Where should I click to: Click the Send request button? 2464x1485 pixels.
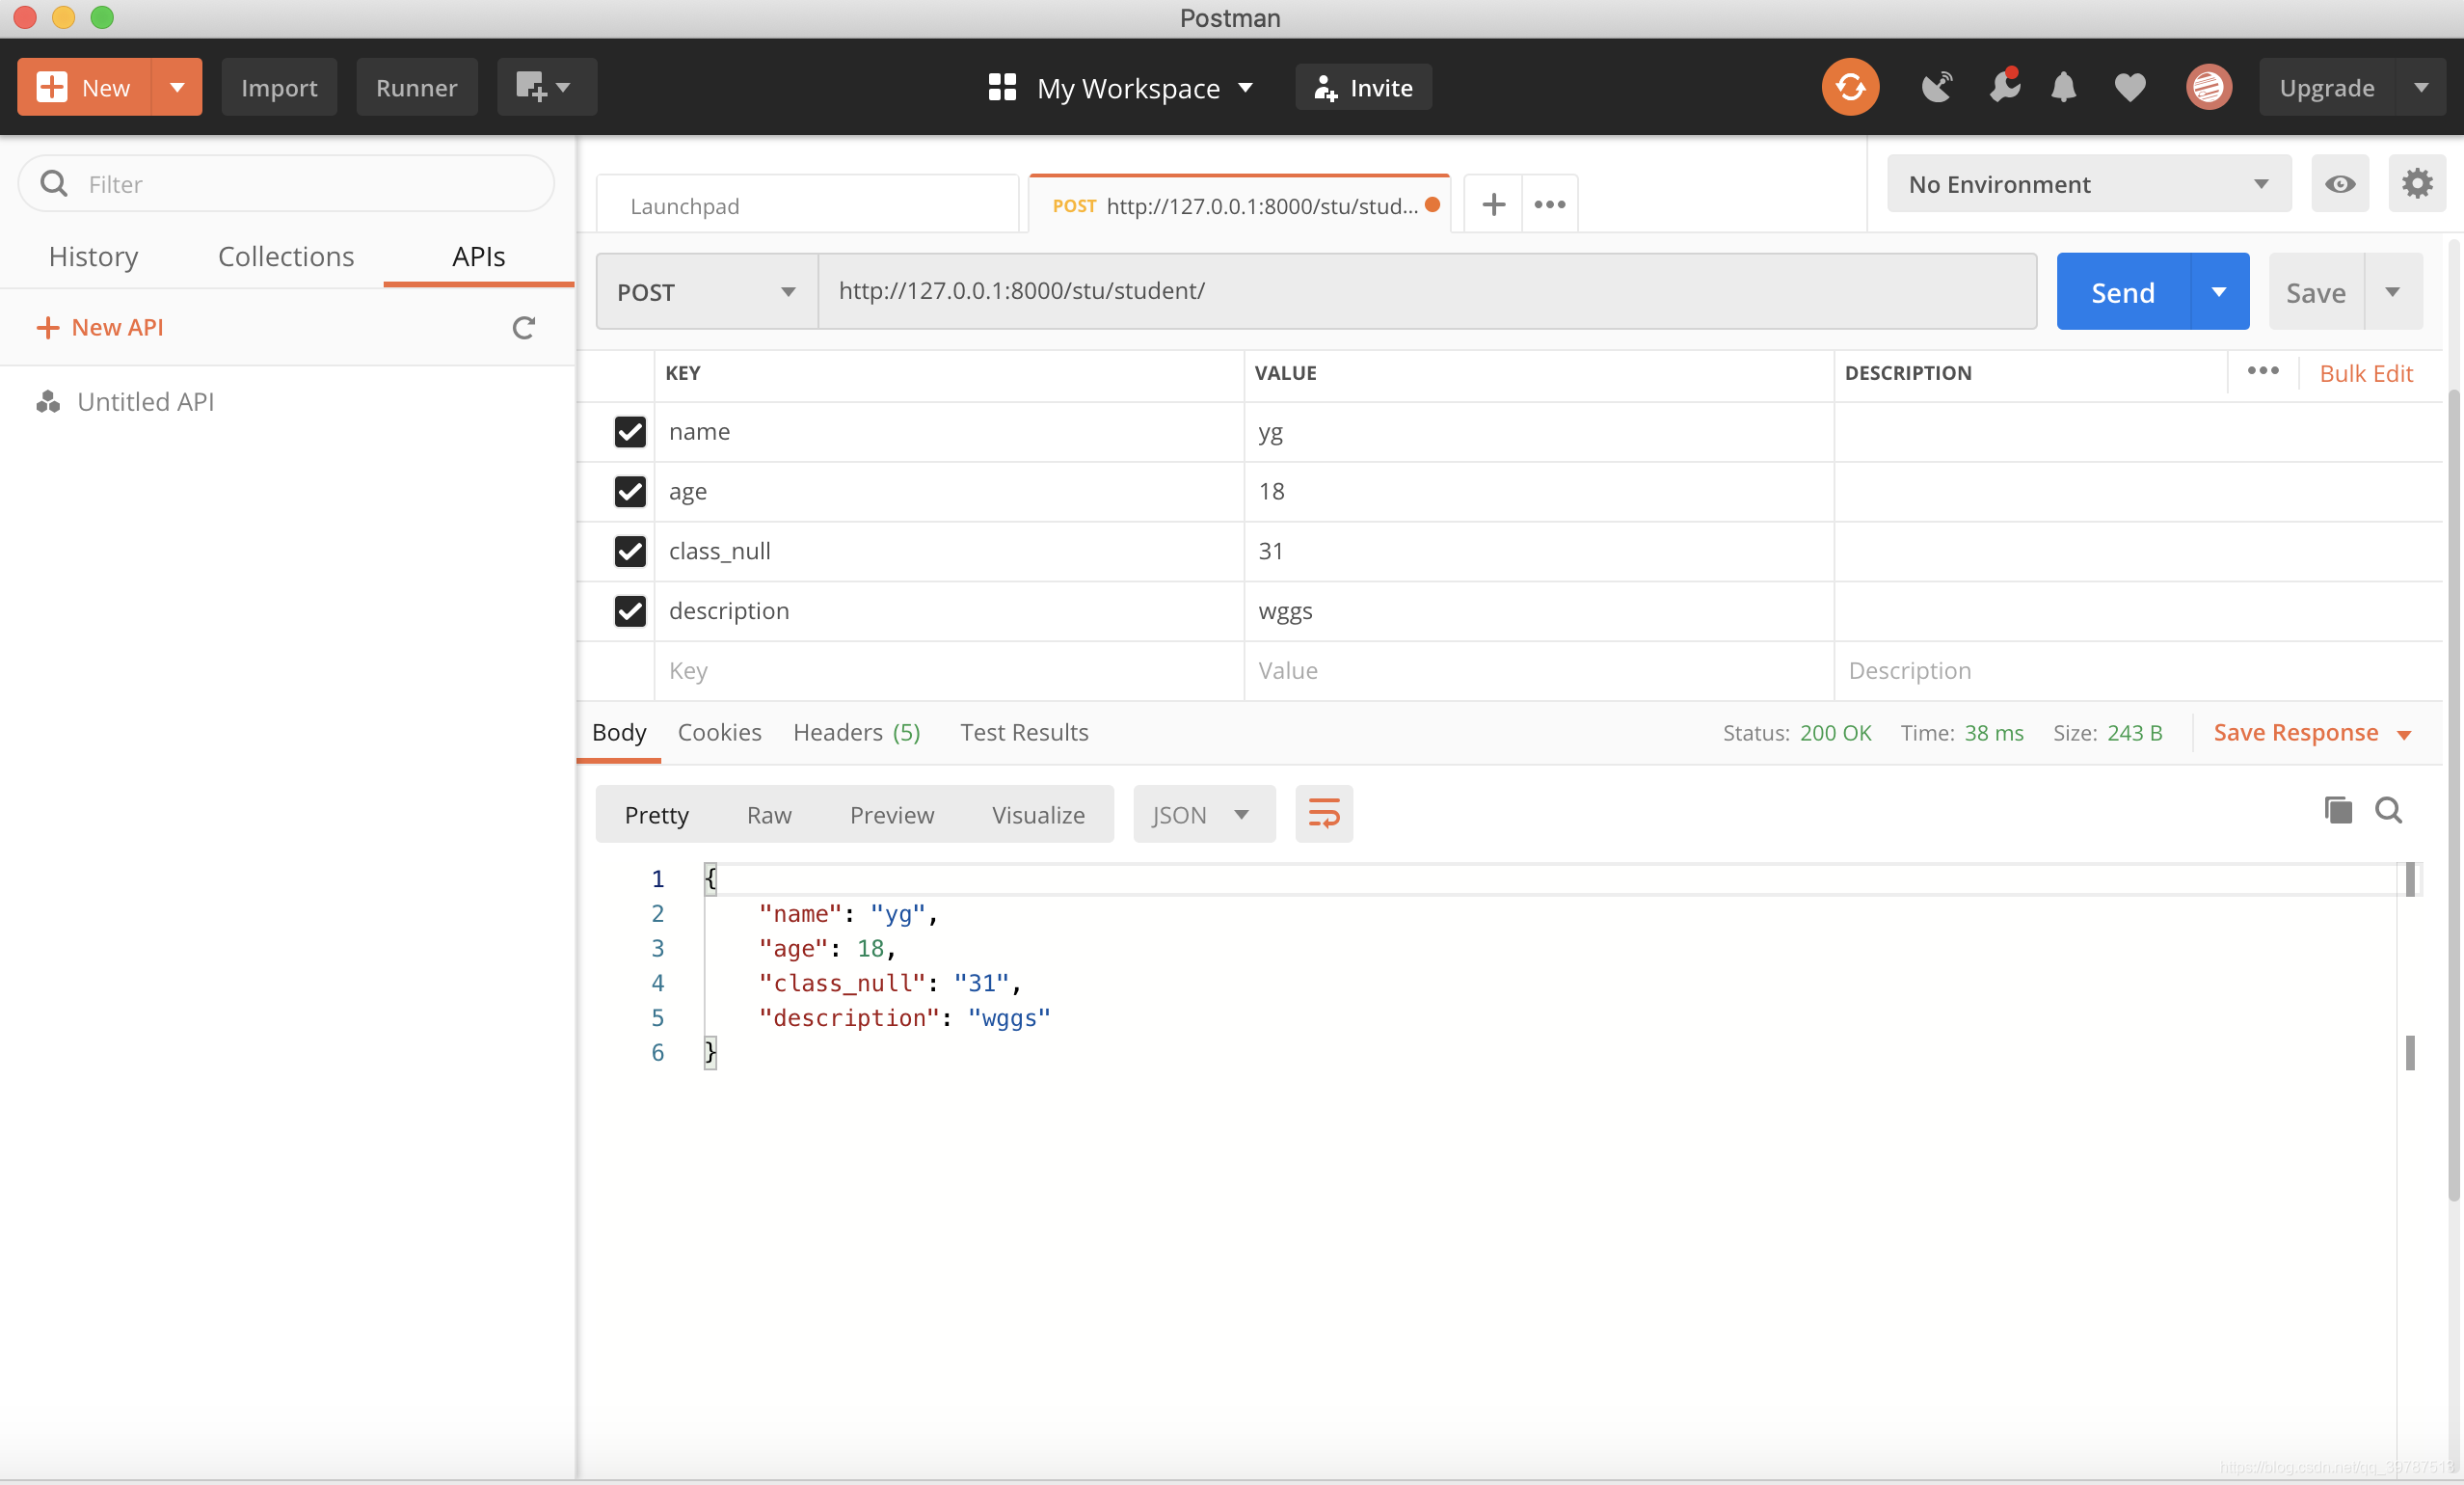pyautogui.click(x=2123, y=290)
